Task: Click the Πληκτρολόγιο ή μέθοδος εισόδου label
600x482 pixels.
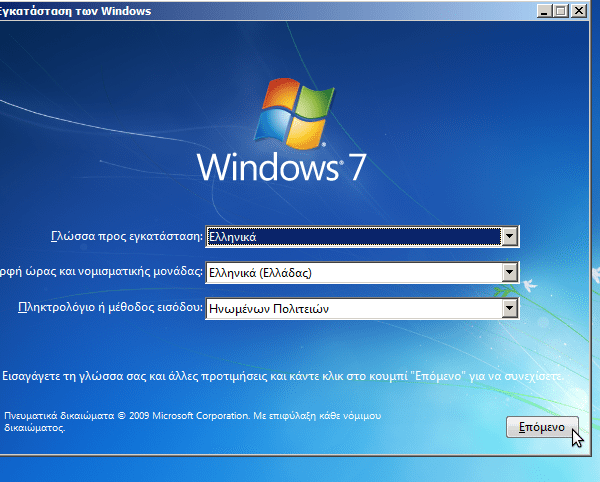Action: coord(111,308)
